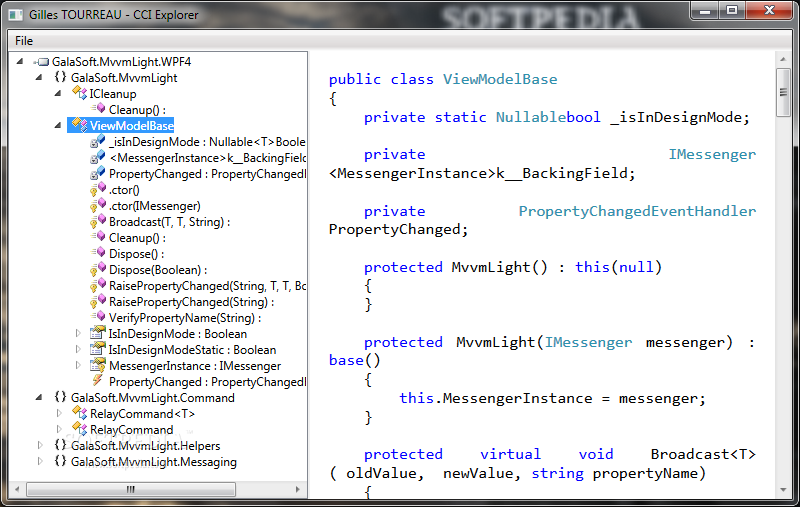This screenshot has width=800, height=507.
Task: Maximize the CCI Explorer window
Action: tap(732, 10)
